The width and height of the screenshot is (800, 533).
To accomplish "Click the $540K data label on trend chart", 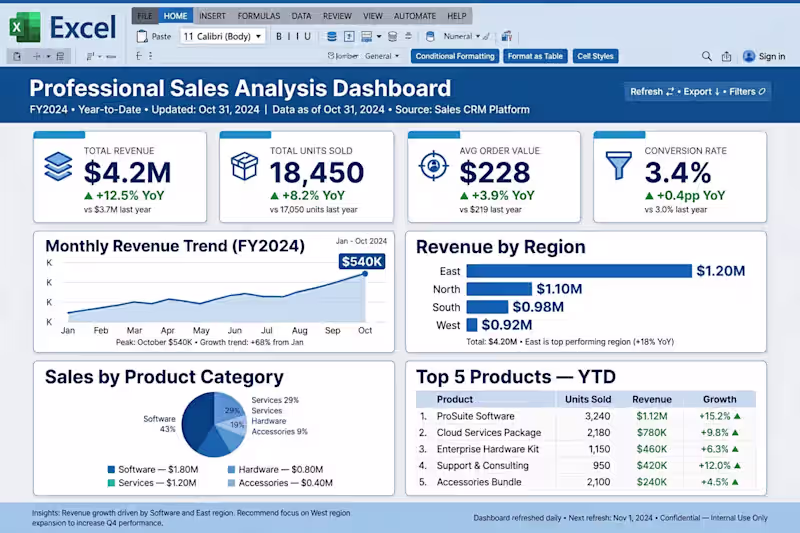I will coord(362,262).
